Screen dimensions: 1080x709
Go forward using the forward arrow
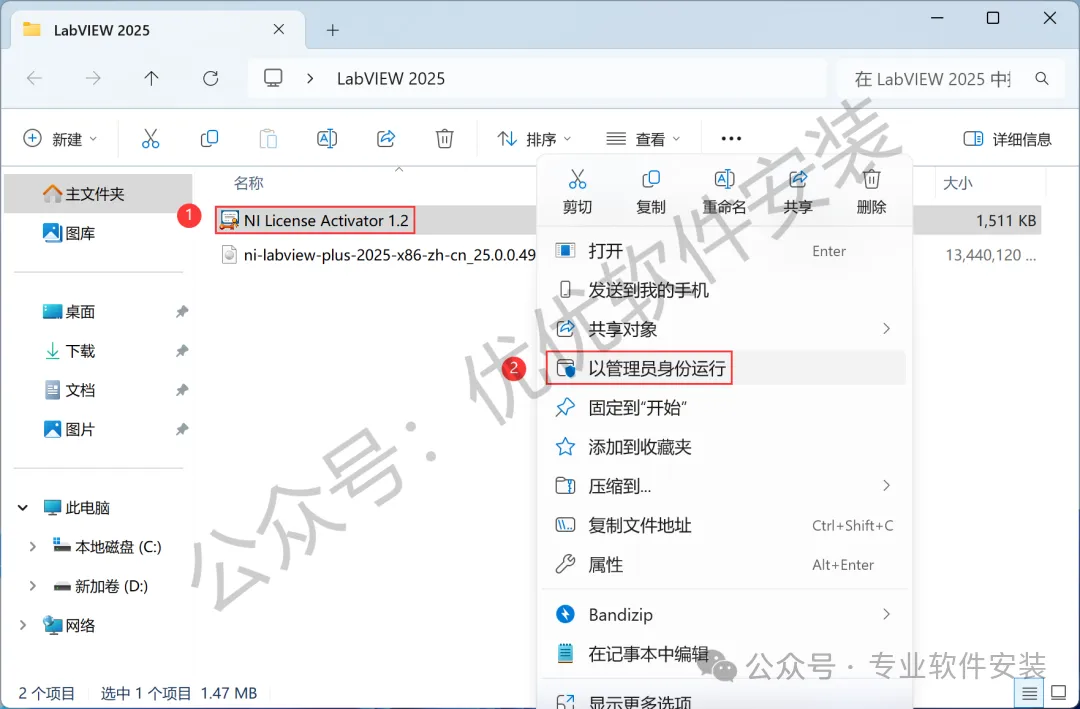click(93, 79)
